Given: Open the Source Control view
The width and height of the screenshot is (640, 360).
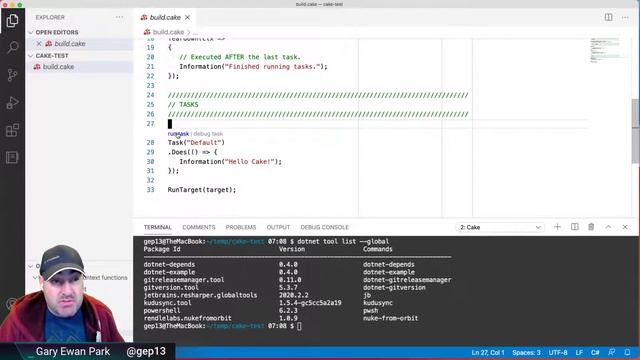Looking at the screenshot, I should click(12, 75).
